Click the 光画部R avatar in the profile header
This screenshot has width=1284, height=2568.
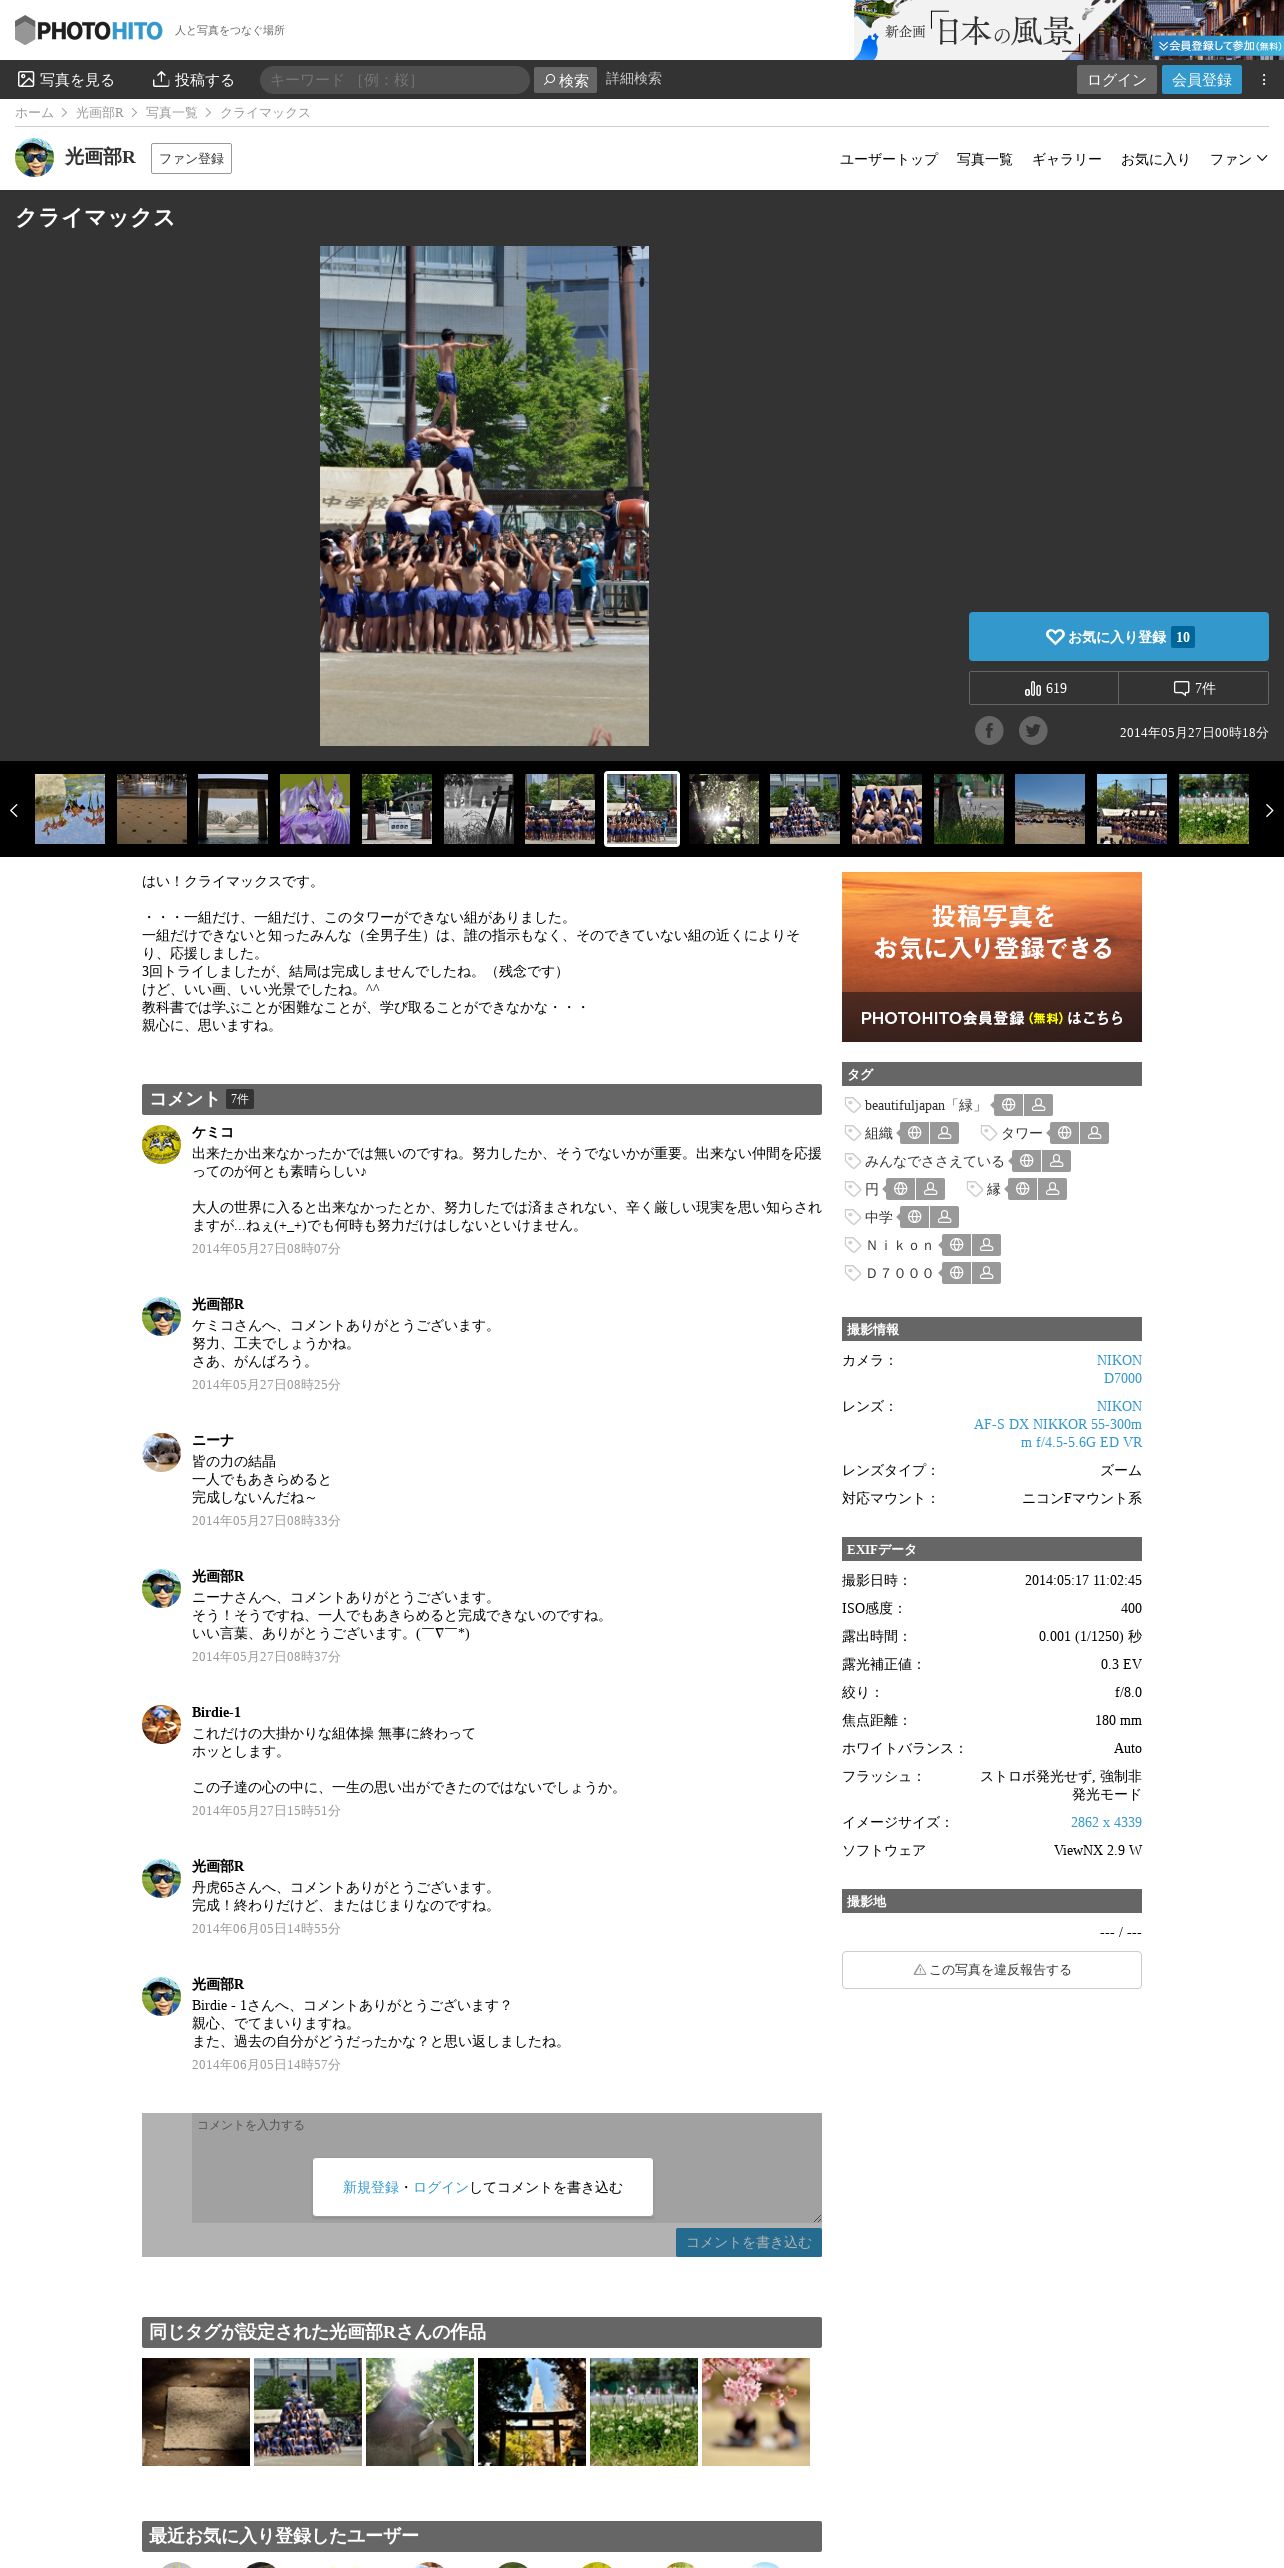(x=34, y=158)
